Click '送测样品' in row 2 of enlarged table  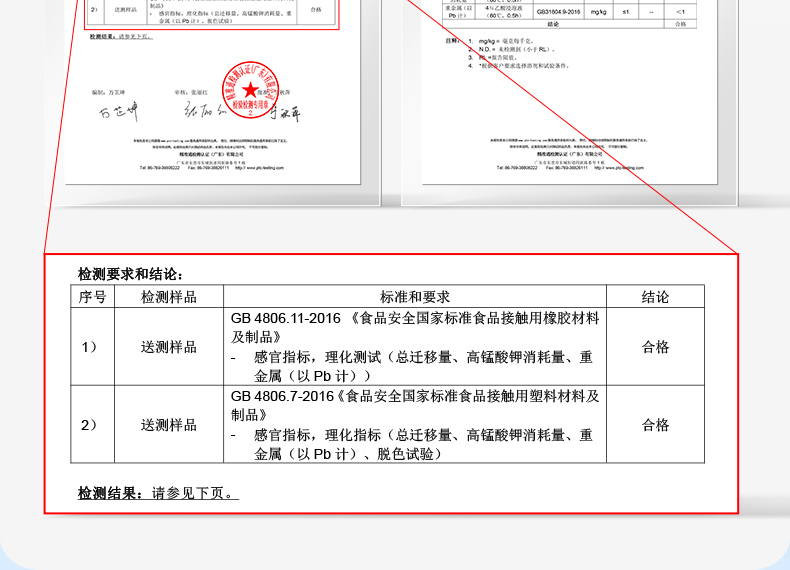click(x=169, y=425)
